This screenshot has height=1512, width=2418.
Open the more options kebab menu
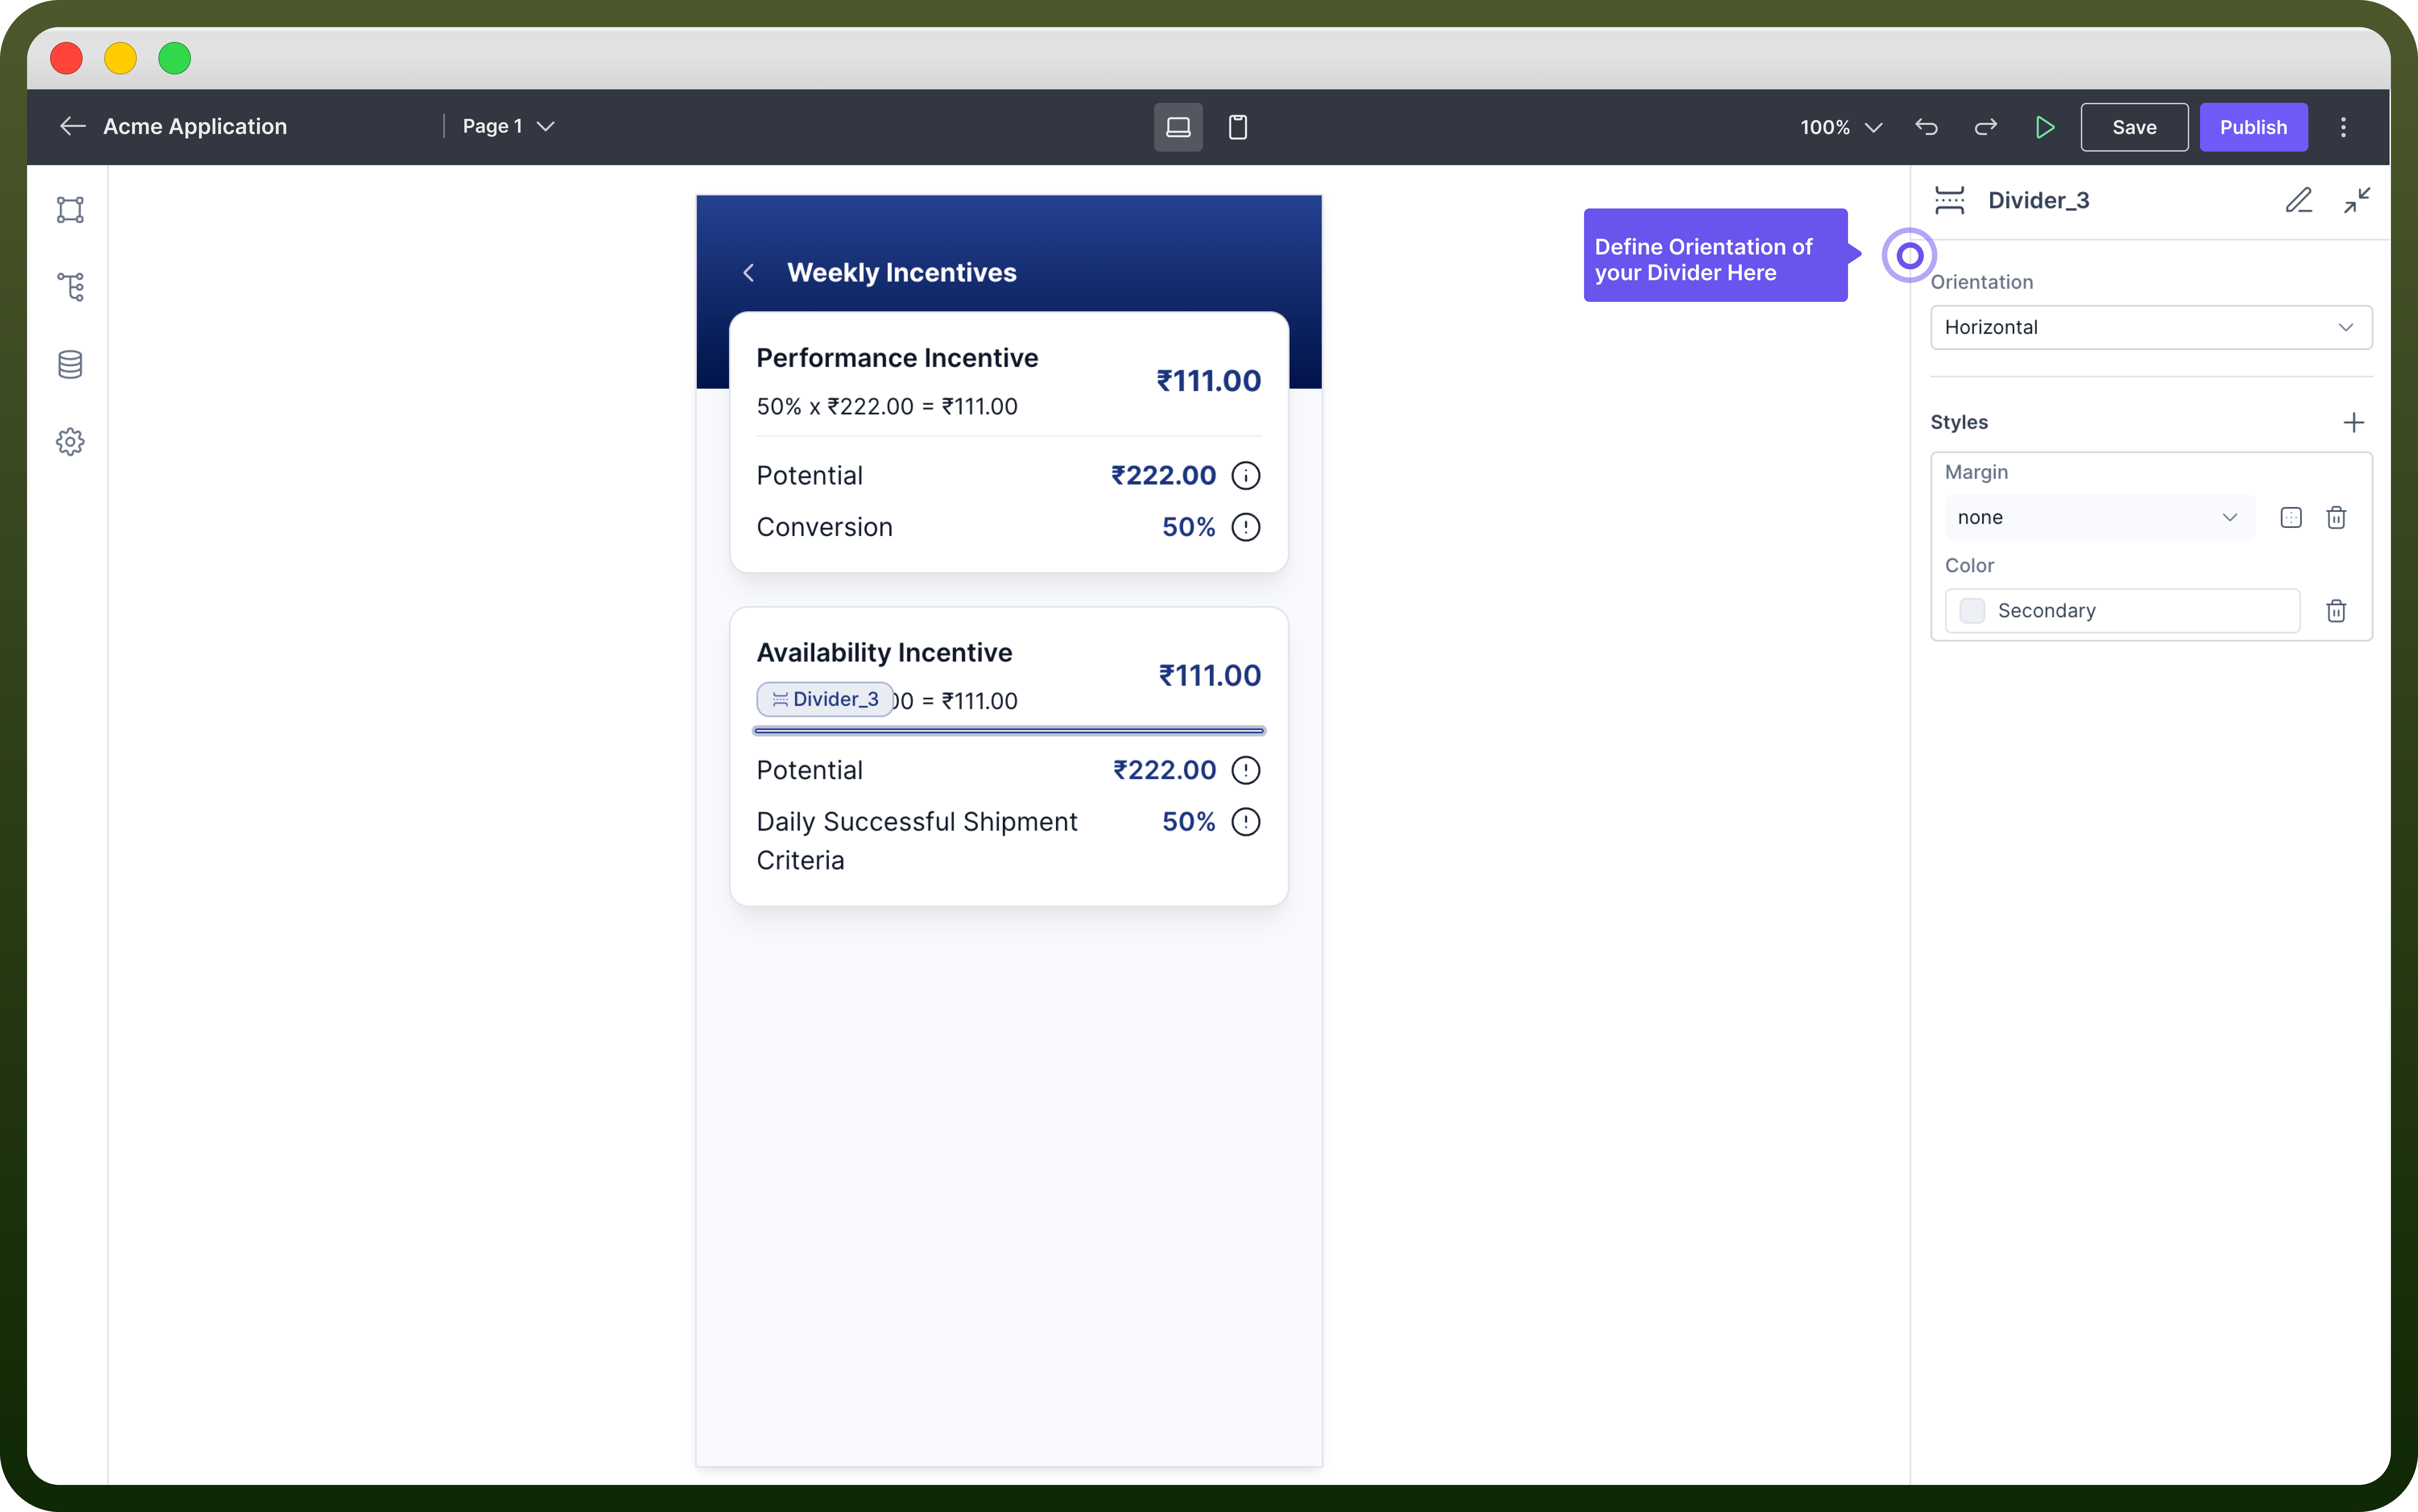2343,127
